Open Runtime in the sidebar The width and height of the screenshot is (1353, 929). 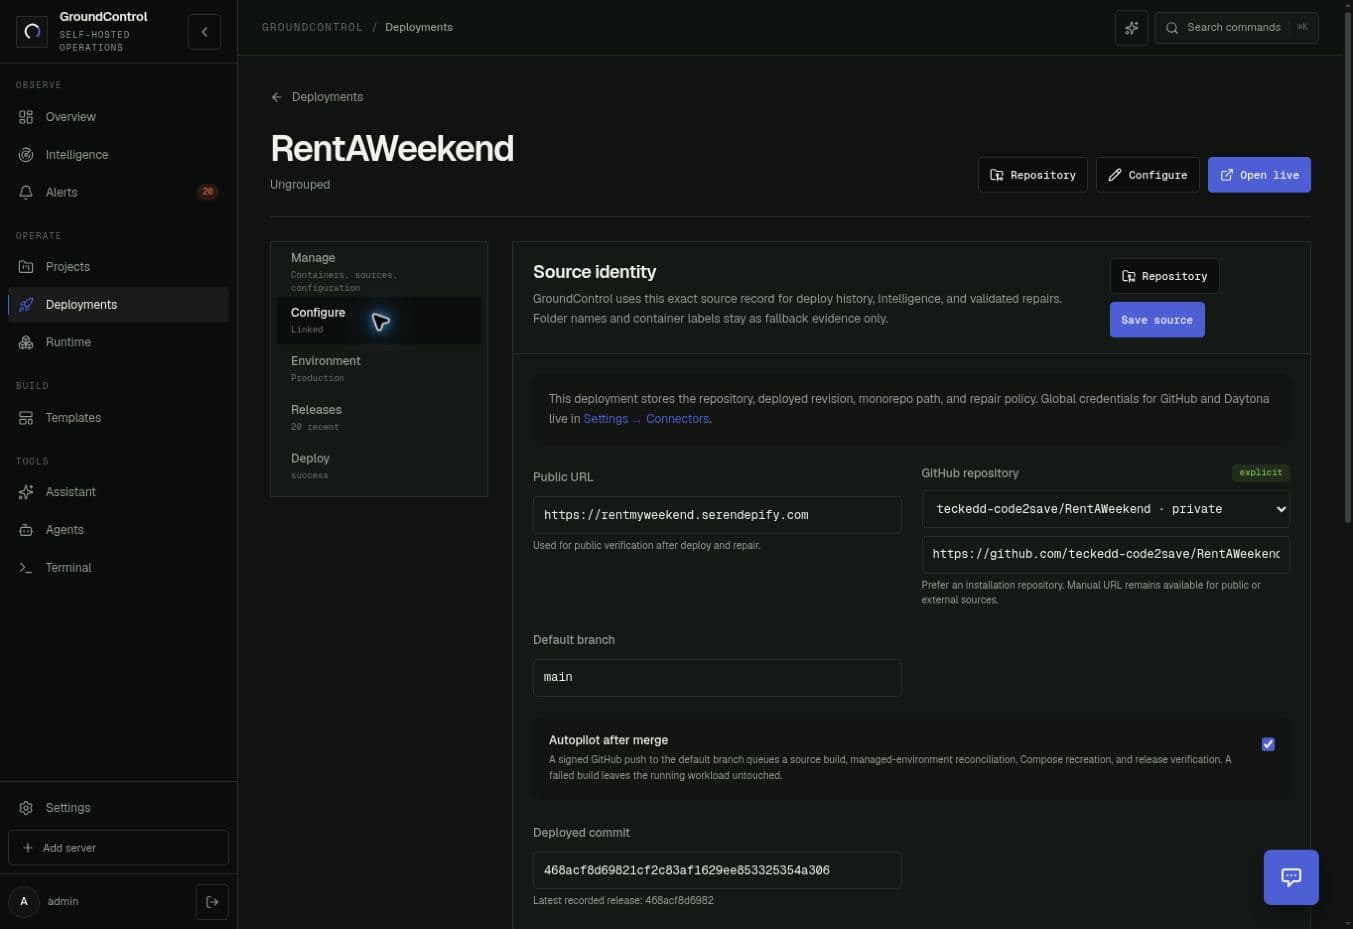point(118,342)
